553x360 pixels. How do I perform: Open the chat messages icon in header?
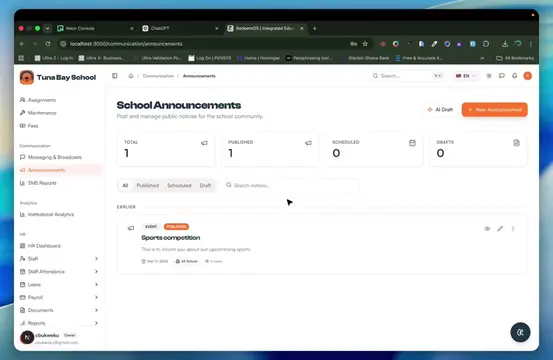pyautogui.click(x=502, y=76)
